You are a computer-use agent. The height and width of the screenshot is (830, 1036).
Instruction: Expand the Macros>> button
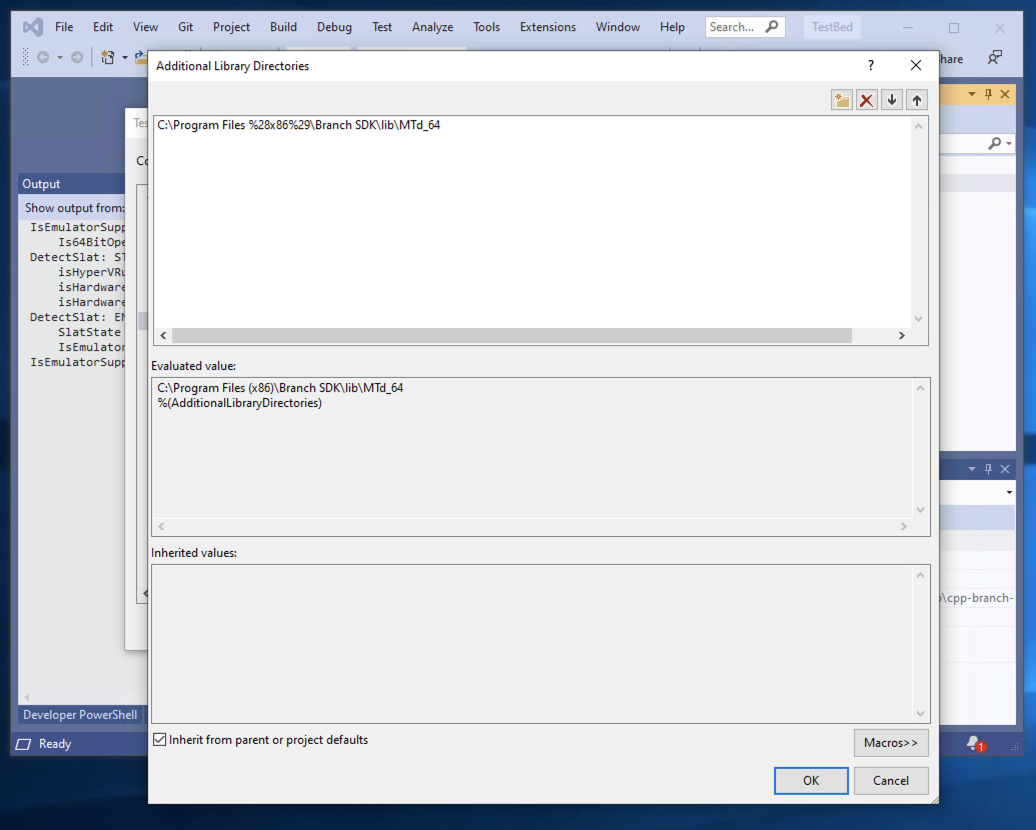coord(891,743)
